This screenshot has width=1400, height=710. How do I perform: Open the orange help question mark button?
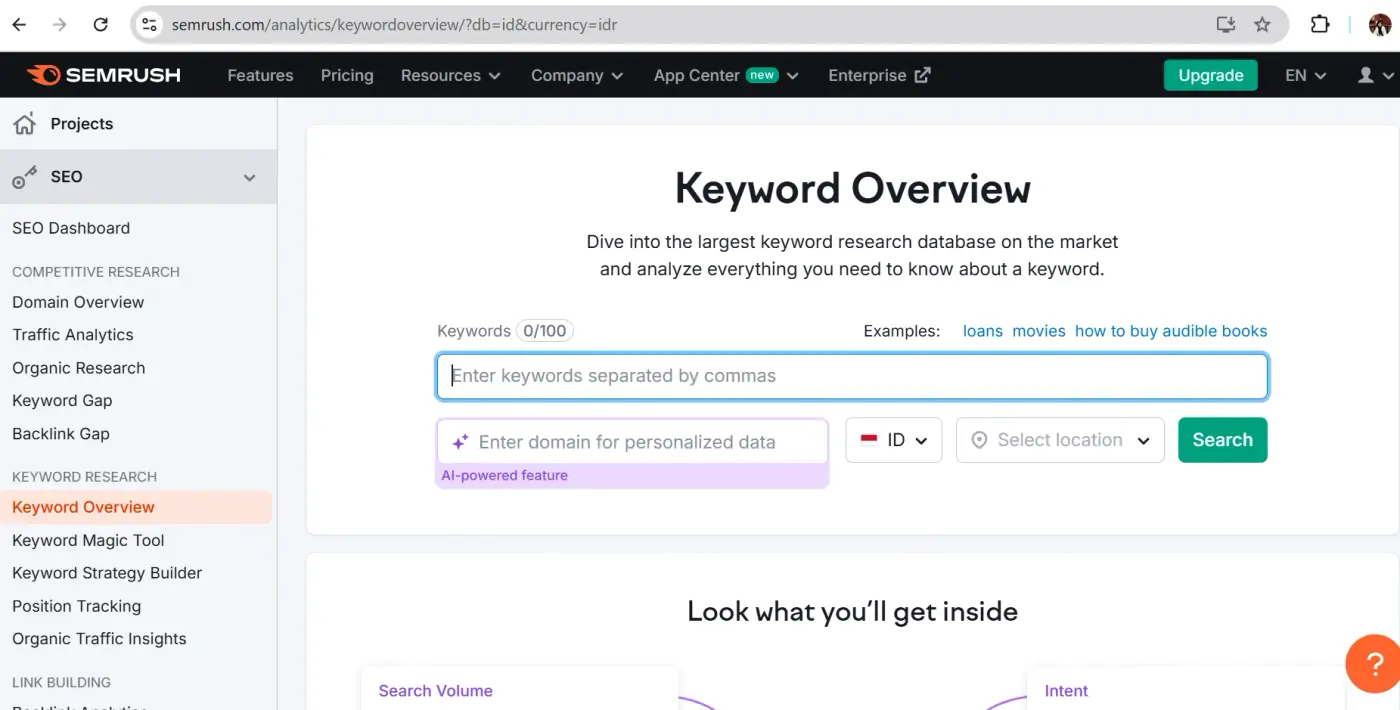click(1373, 664)
